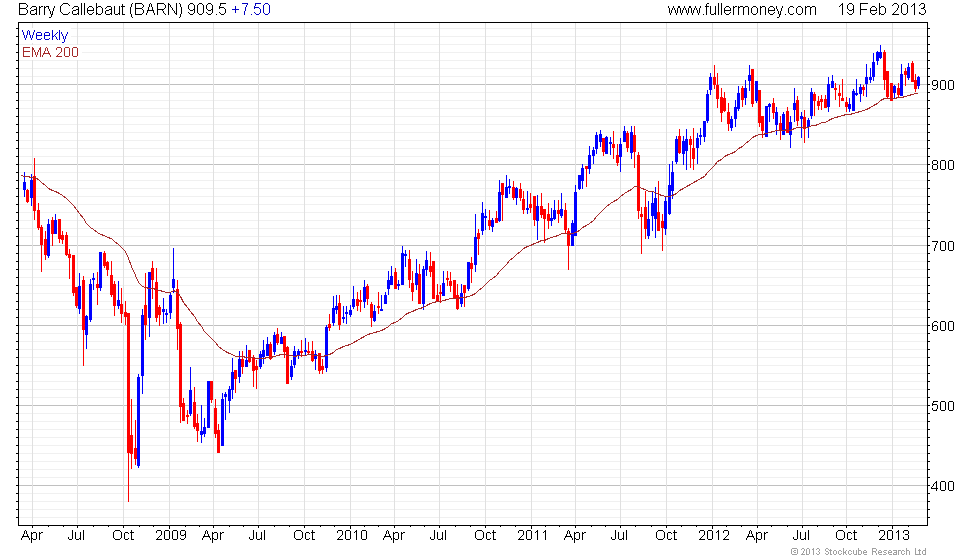Click the '2011' date axis label
The width and height of the screenshot is (980, 560).
pos(532,536)
